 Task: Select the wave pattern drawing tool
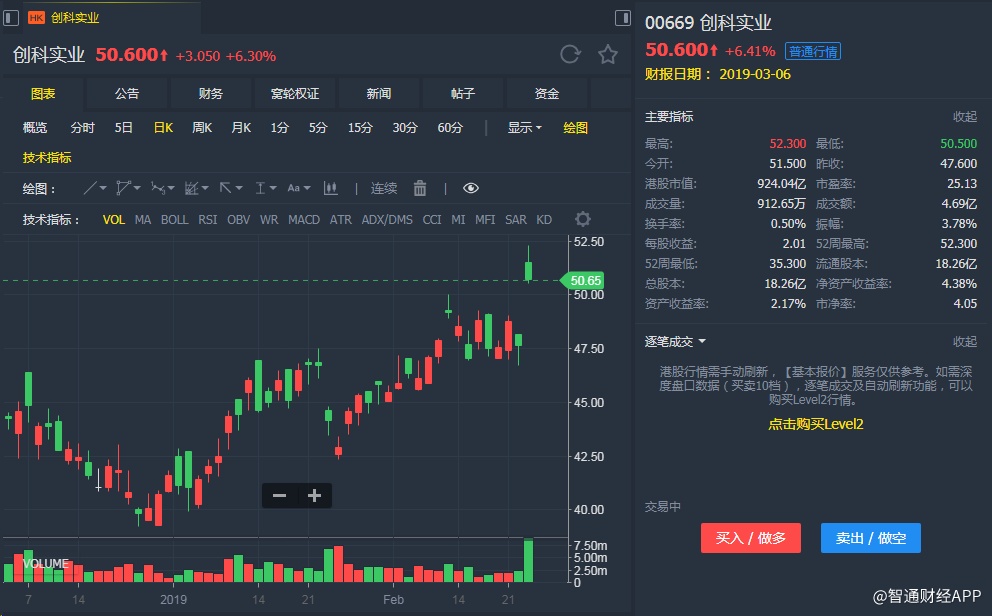pos(158,188)
